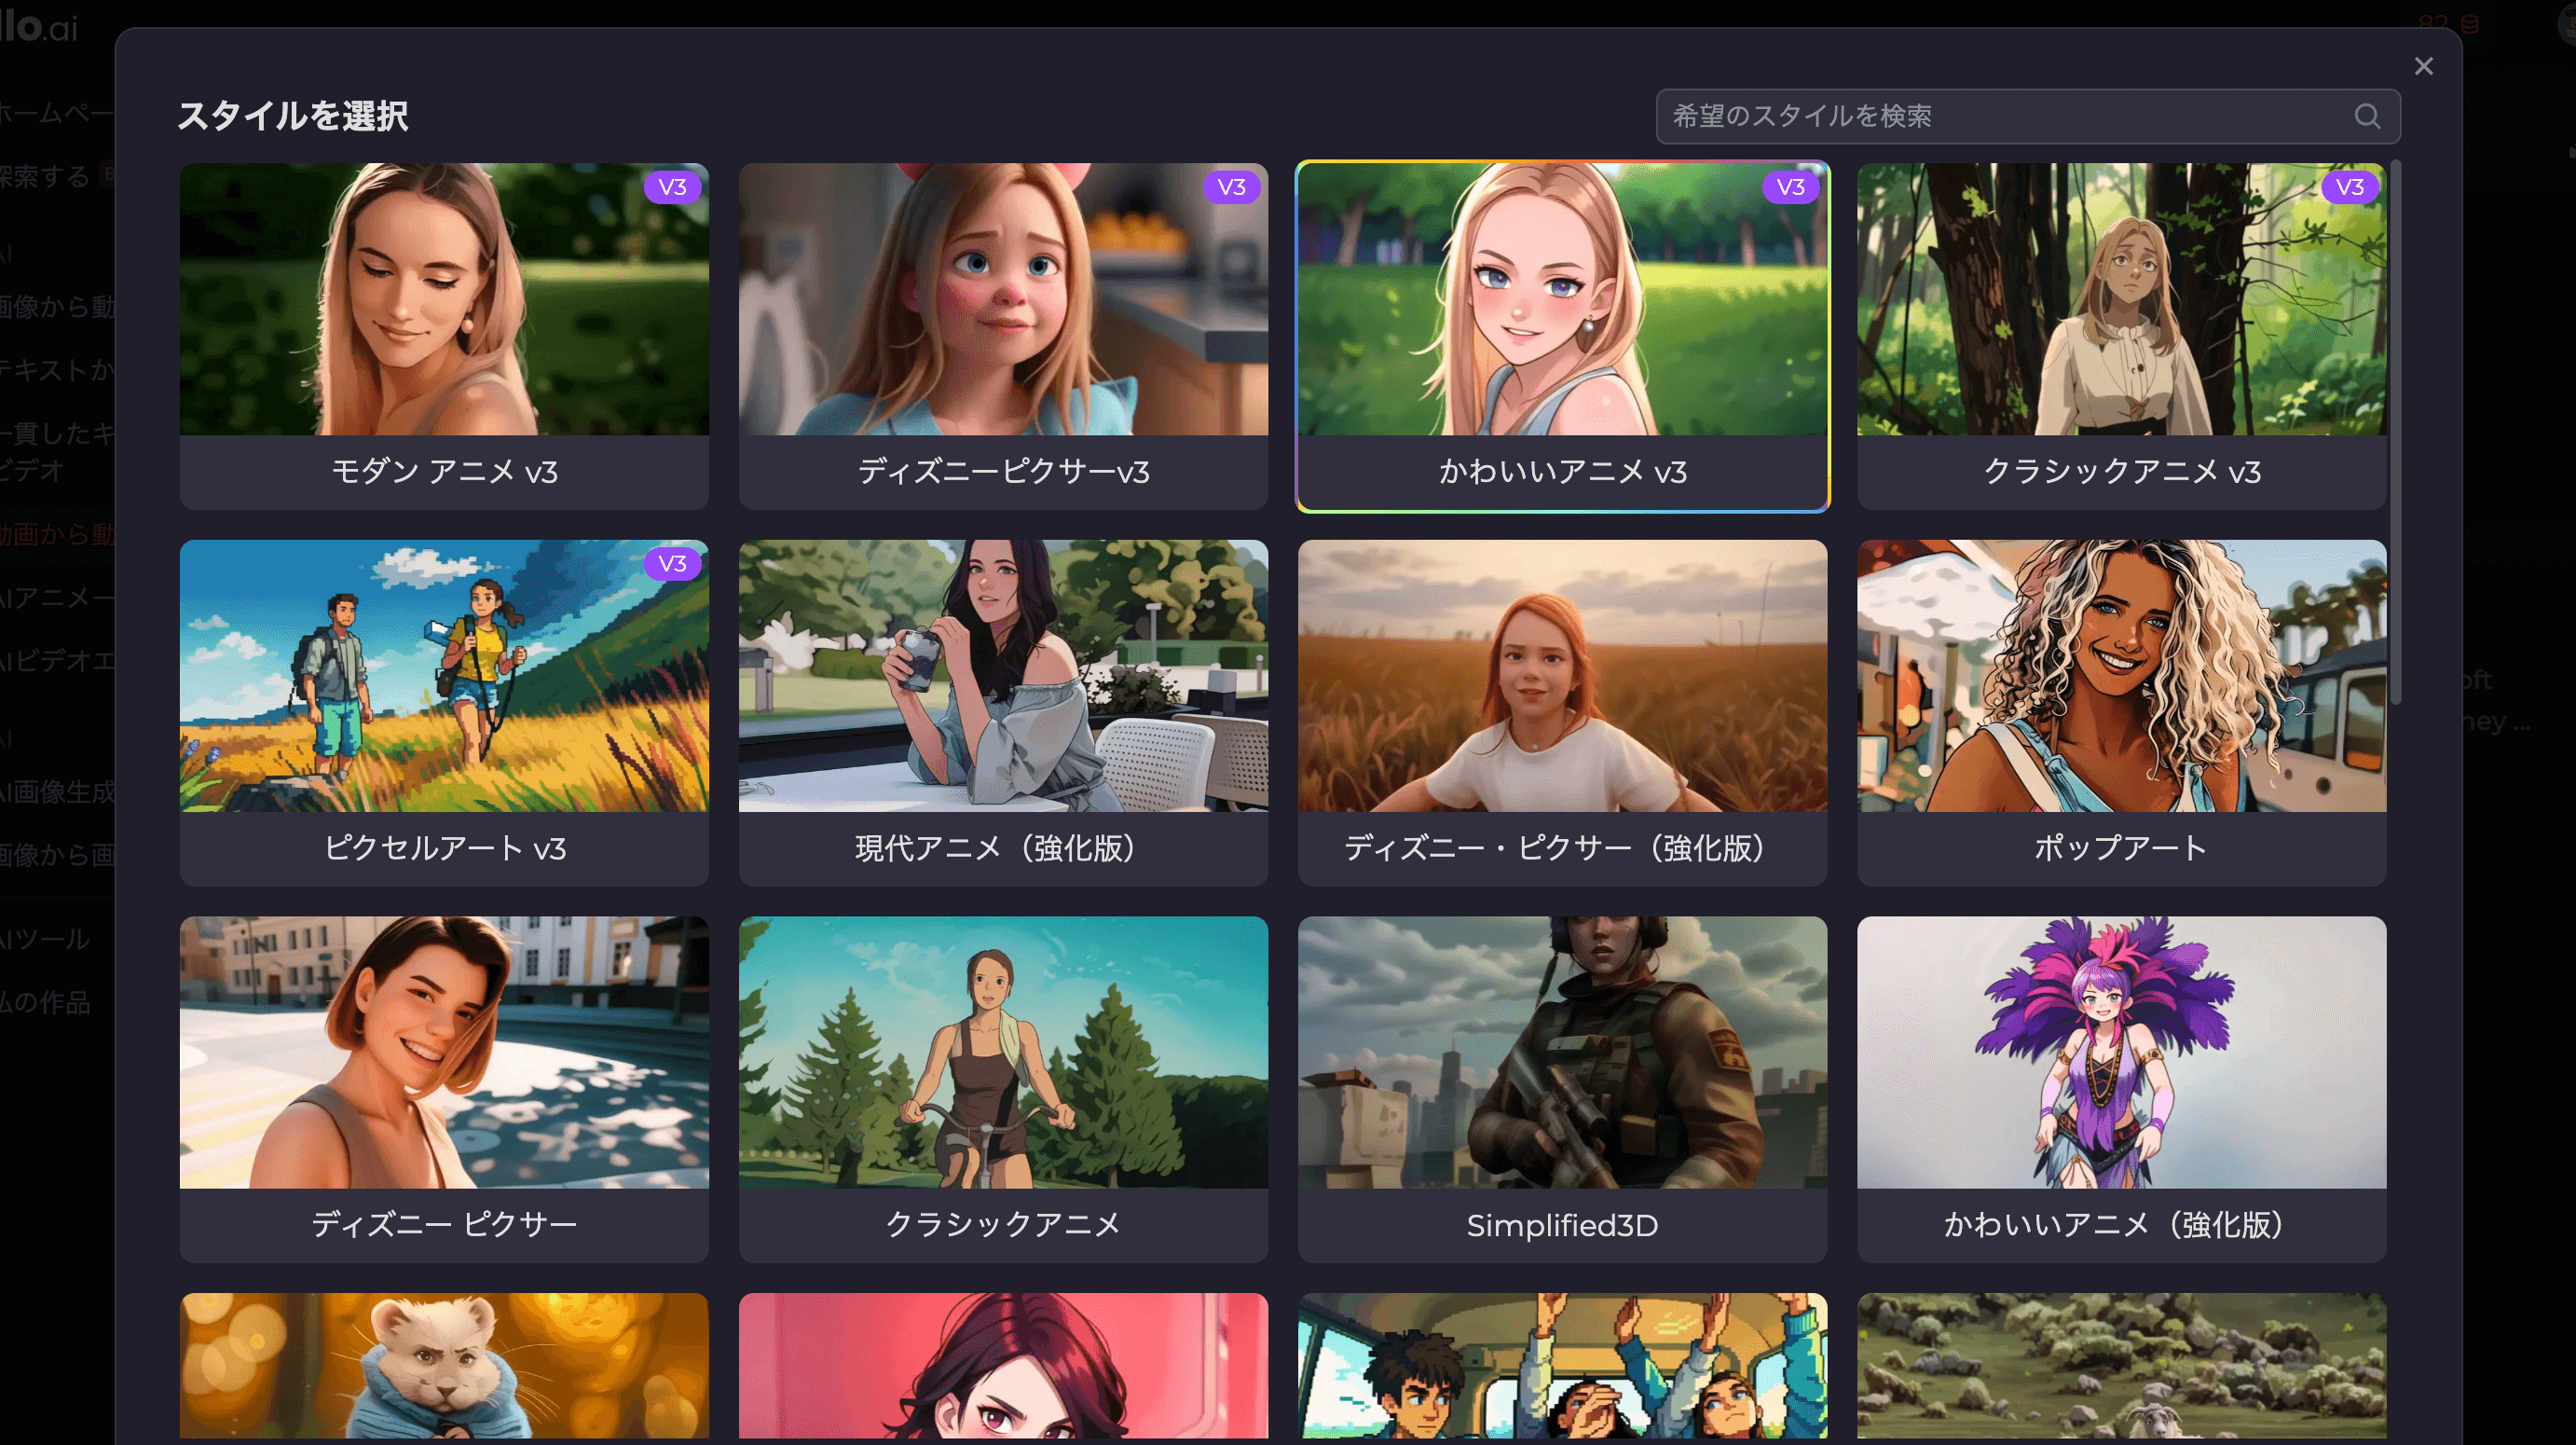Viewport: 2576px width, 1445px height.
Task: Select the ディズニー ピクサー style
Action: click(444, 1088)
